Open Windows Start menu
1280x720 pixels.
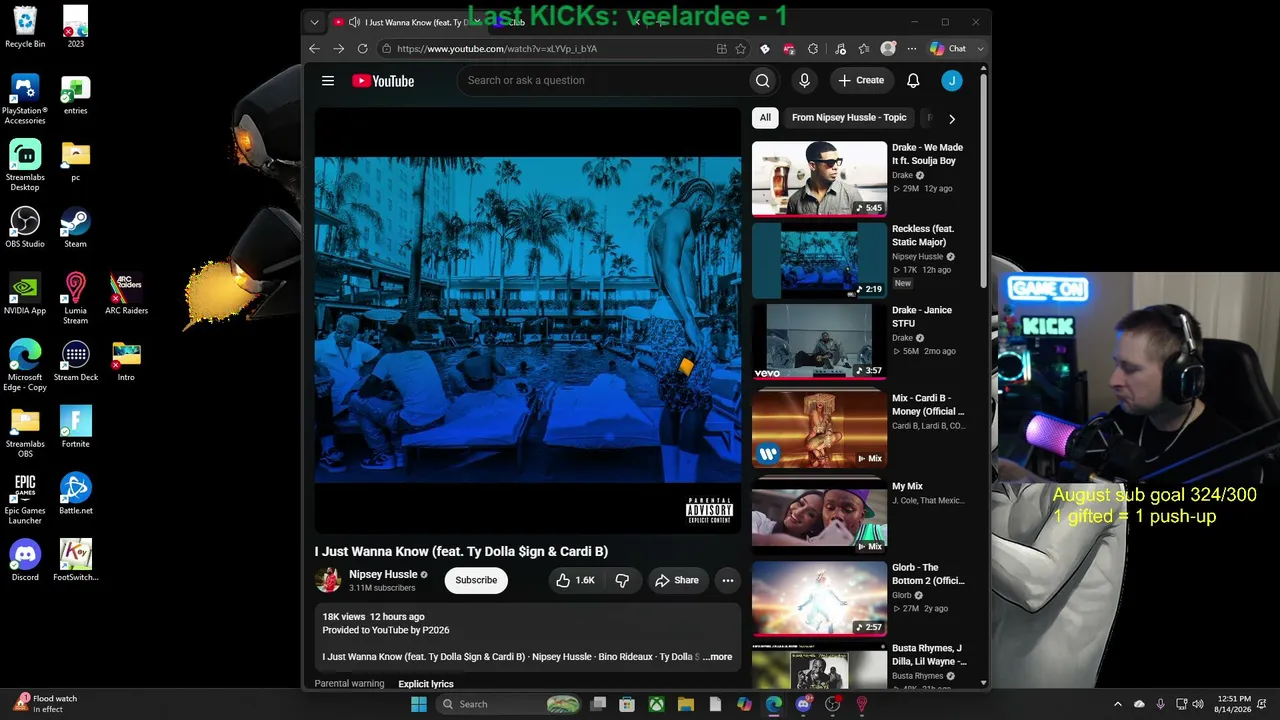[419, 704]
